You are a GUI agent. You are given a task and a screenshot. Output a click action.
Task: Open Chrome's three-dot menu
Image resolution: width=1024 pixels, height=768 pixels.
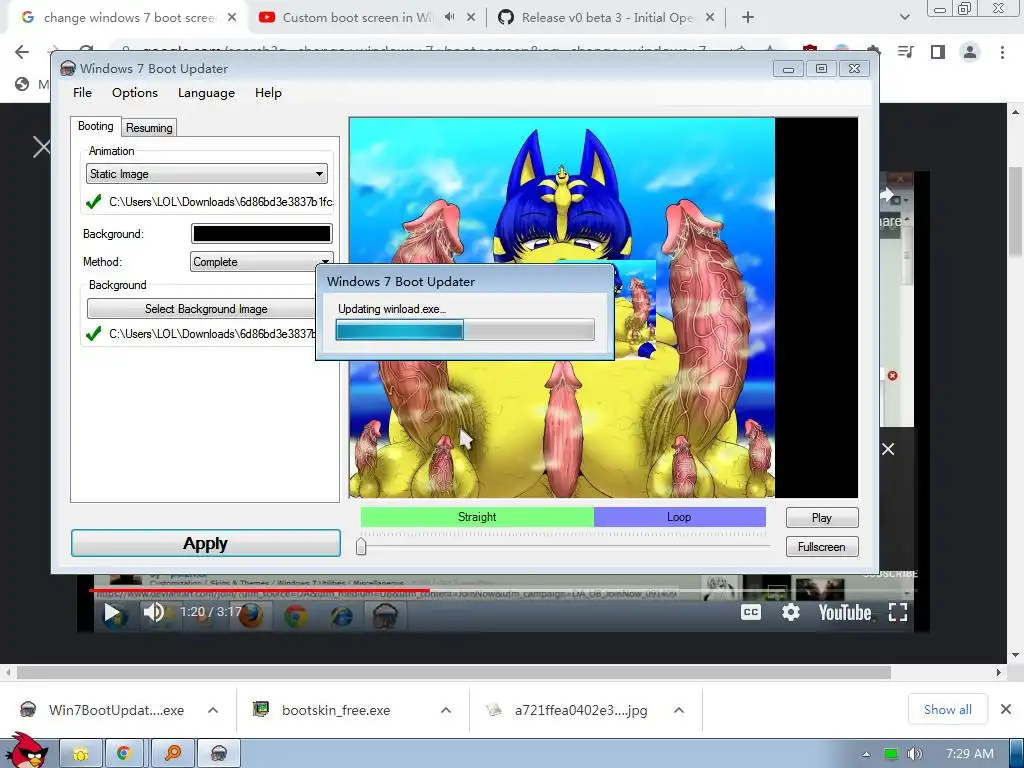pyautogui.click(x=1002, y=52)
